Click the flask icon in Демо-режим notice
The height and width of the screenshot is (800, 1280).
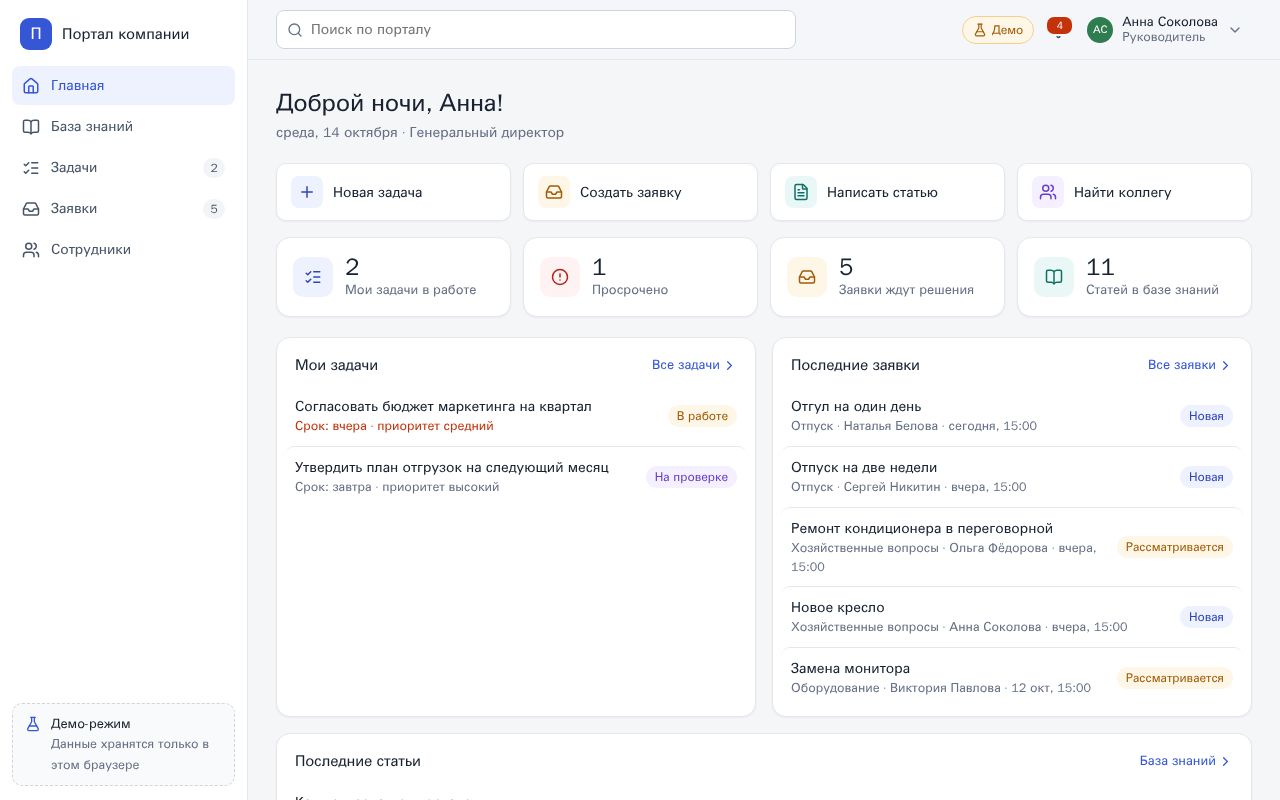[33, 724]
